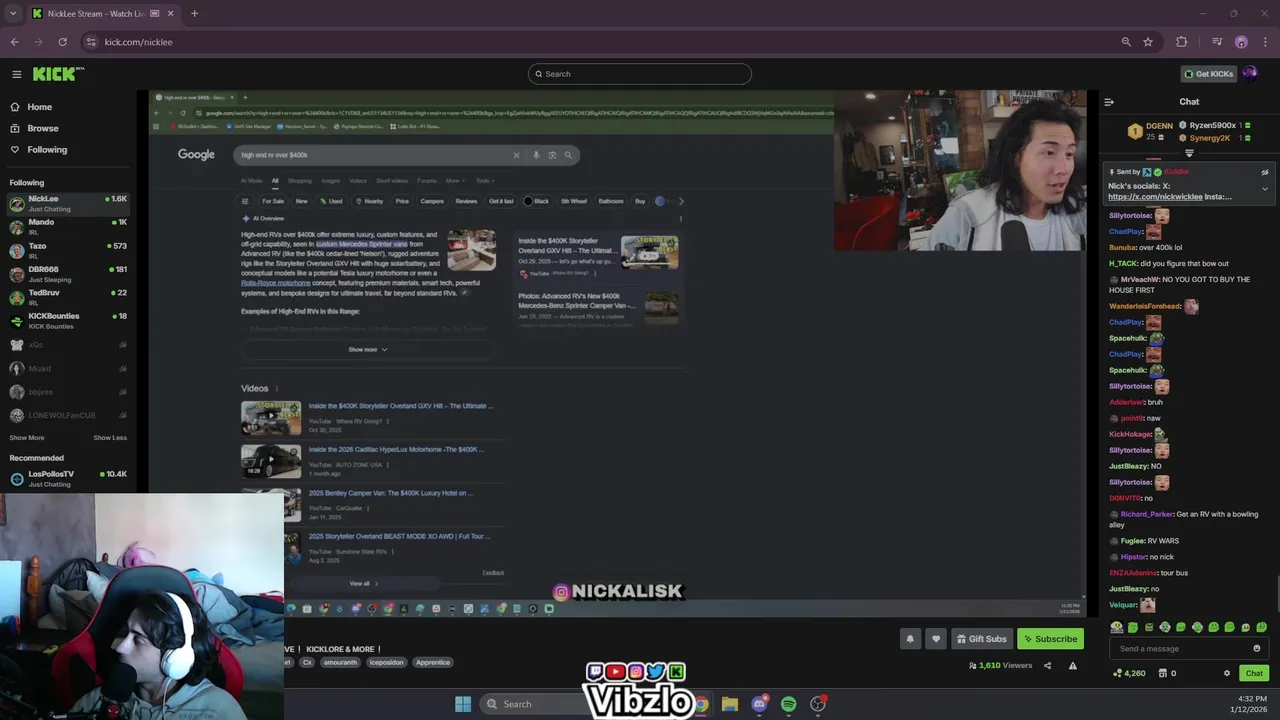Open the browser extensions menu
Screen dimensions: 1280x720
[x=1182, y=42]
